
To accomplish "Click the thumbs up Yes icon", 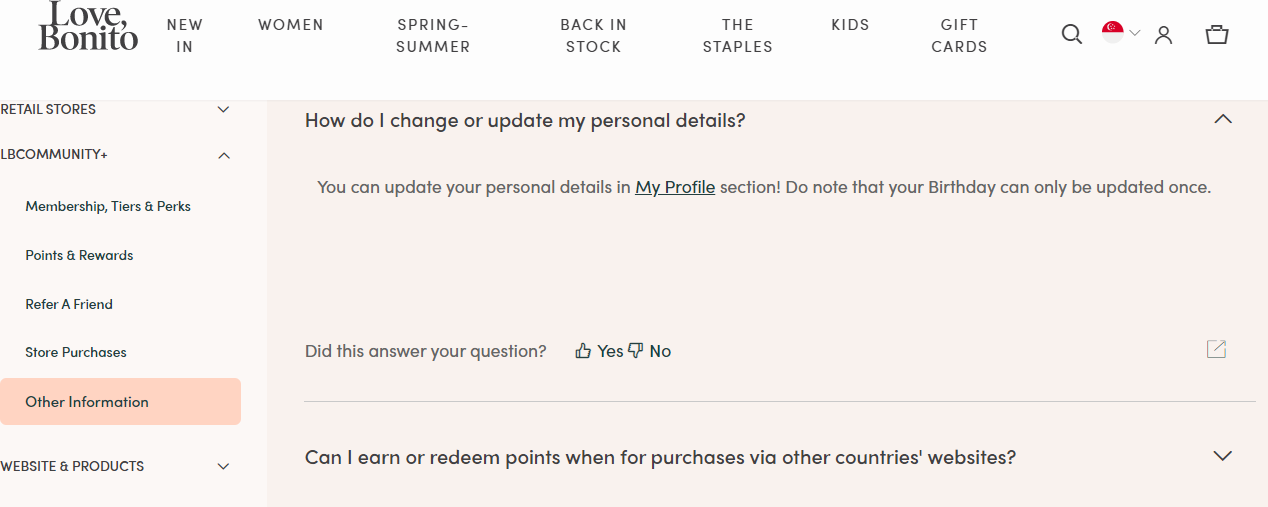I will (x=583, y=351).
